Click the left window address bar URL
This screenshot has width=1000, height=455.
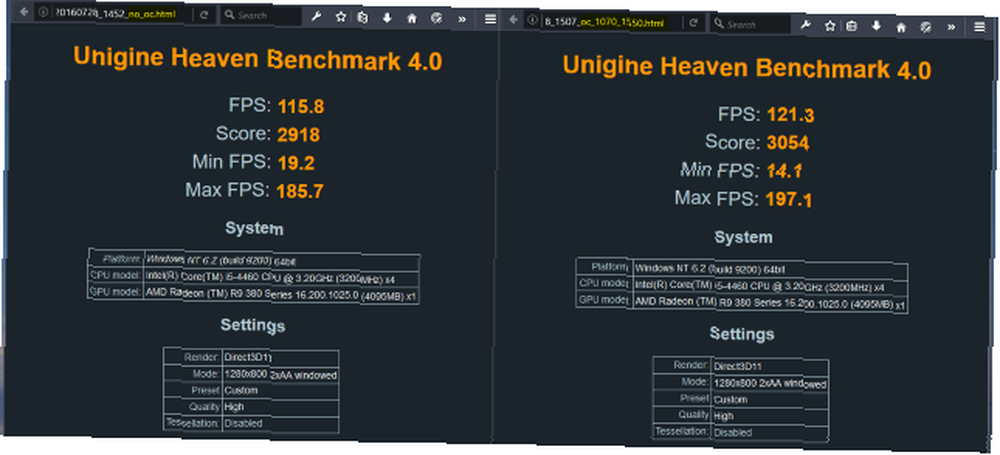click(115, 14)
